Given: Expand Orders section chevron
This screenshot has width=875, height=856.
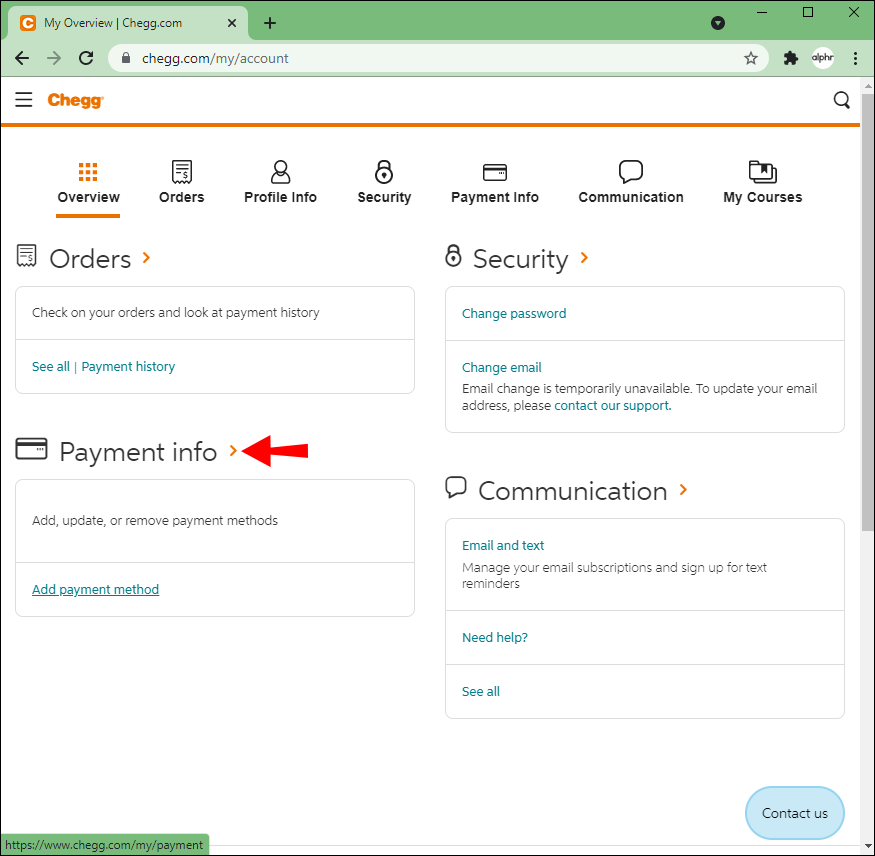Looking at the screenshot, I should (x=146, y=258).
